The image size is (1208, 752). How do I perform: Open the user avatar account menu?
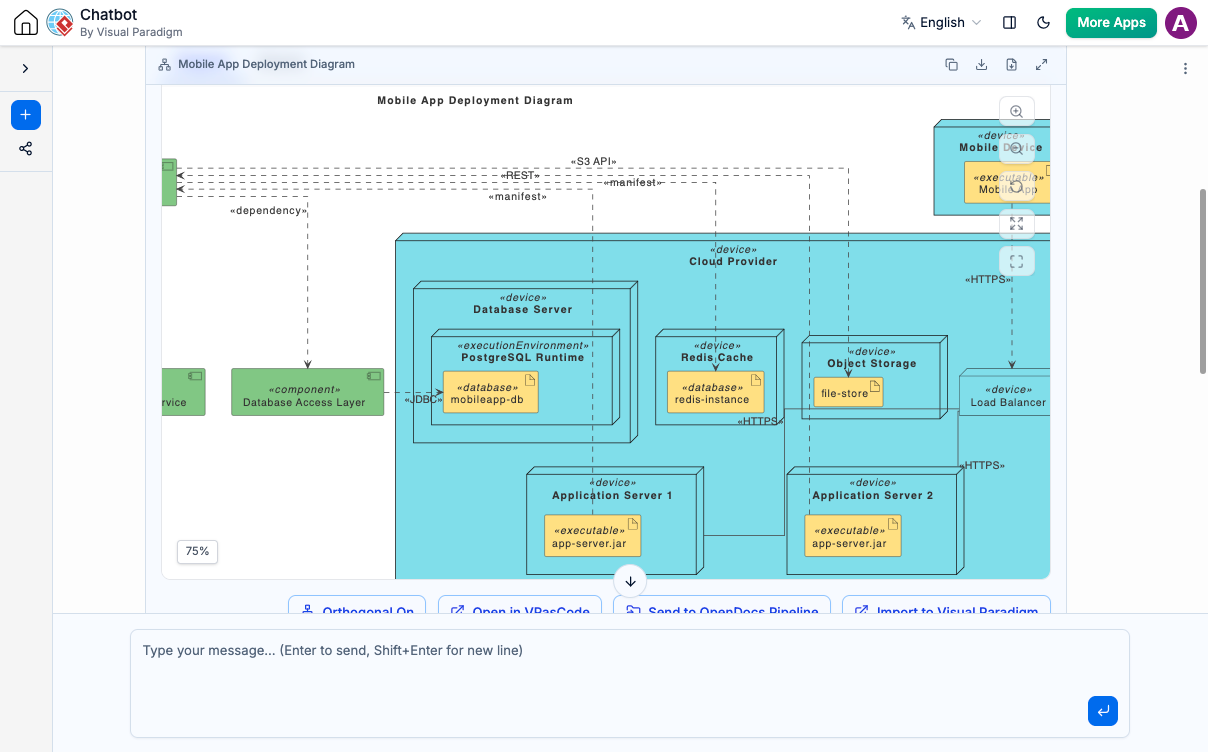1181,23
